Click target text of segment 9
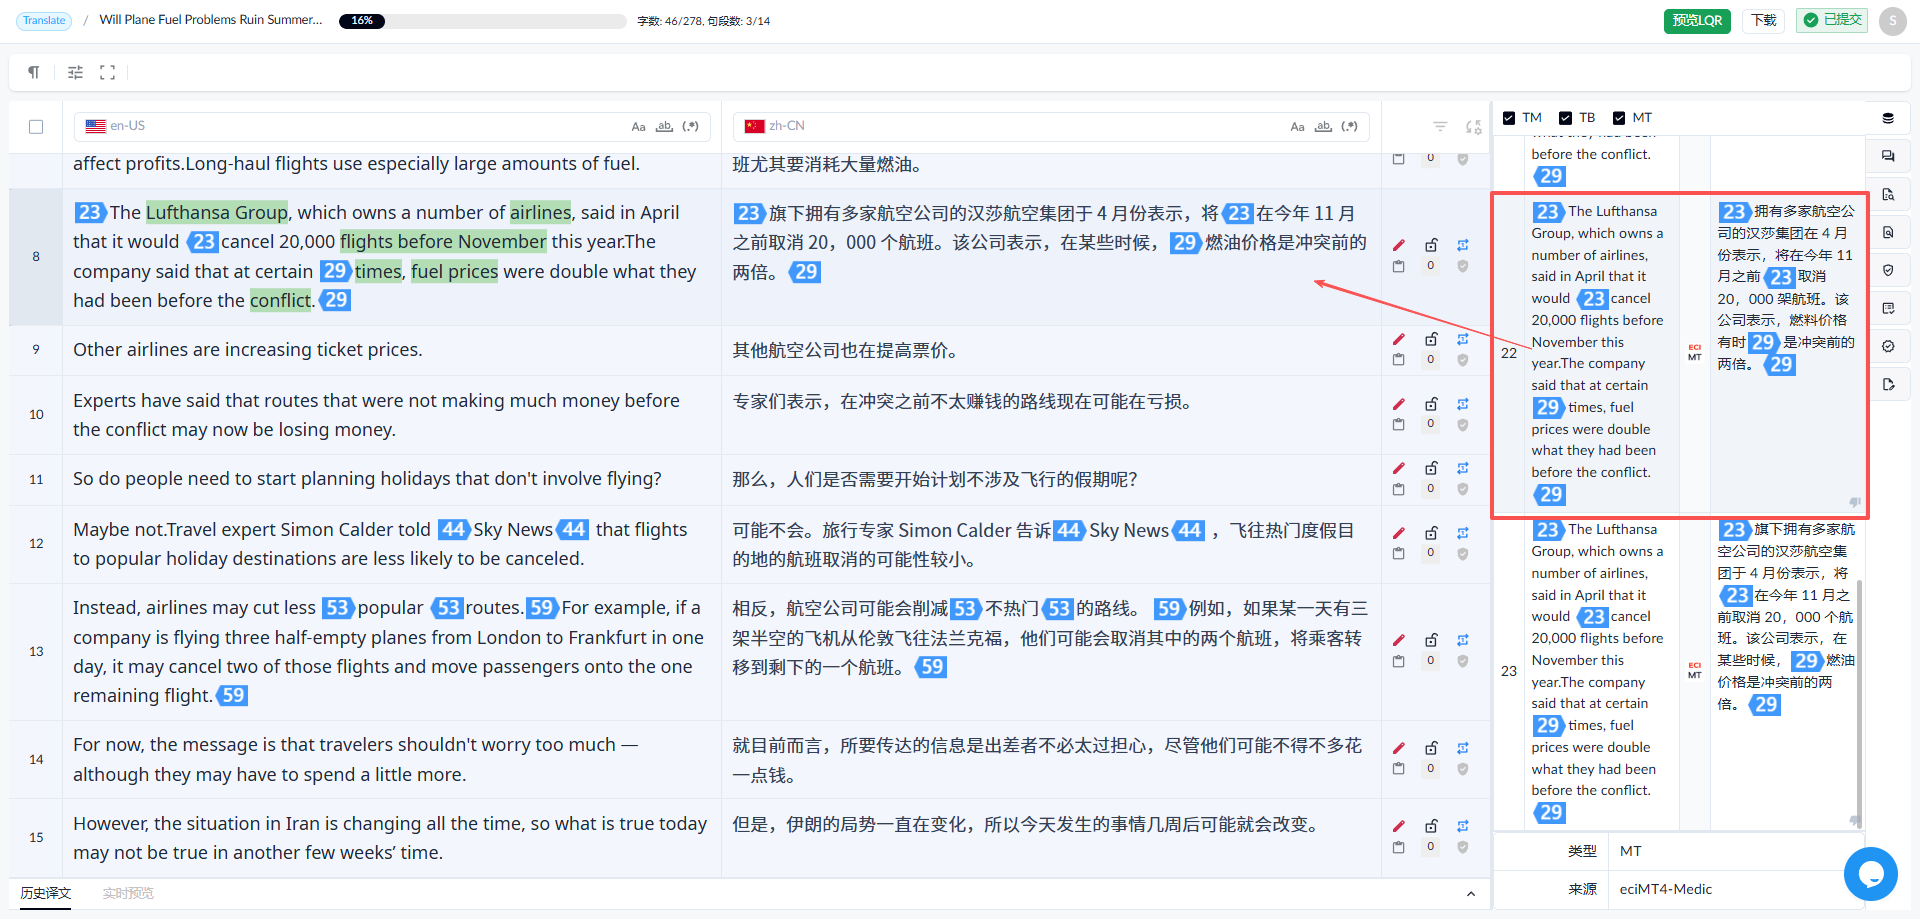This screenshot has height=919, width=1920. click(848, 351)
